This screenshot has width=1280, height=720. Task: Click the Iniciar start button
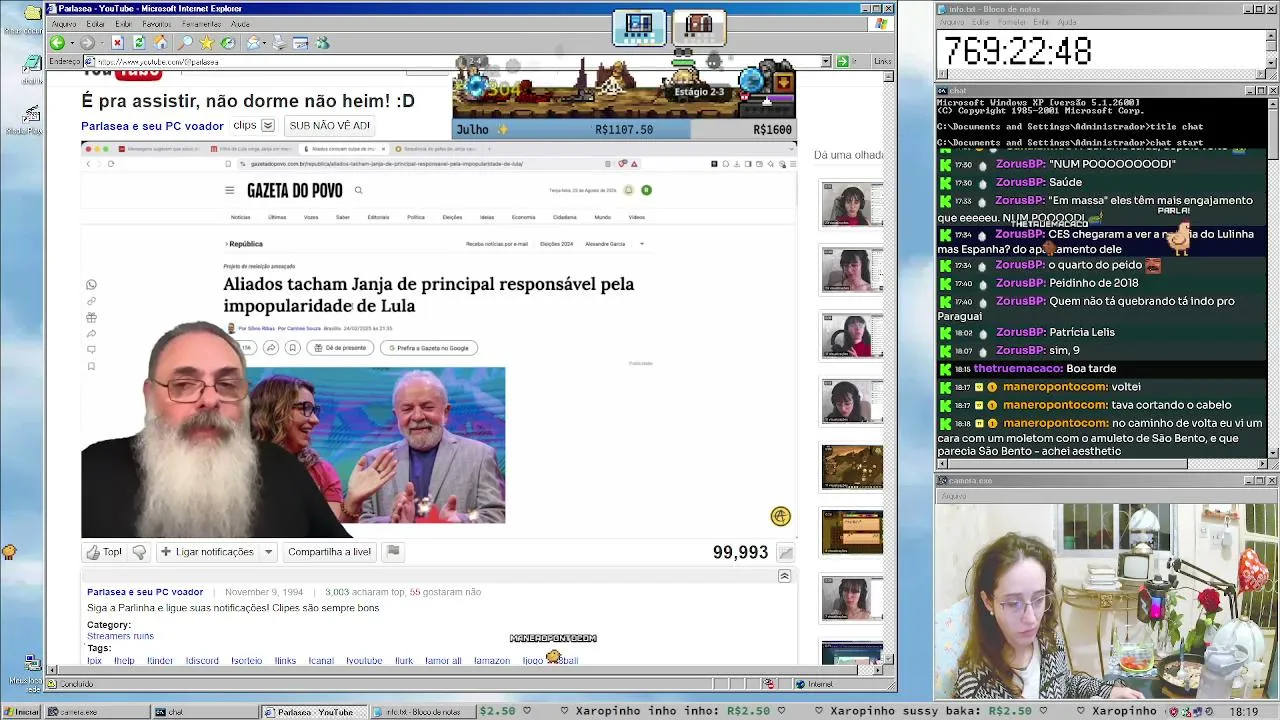pos(21,712)
